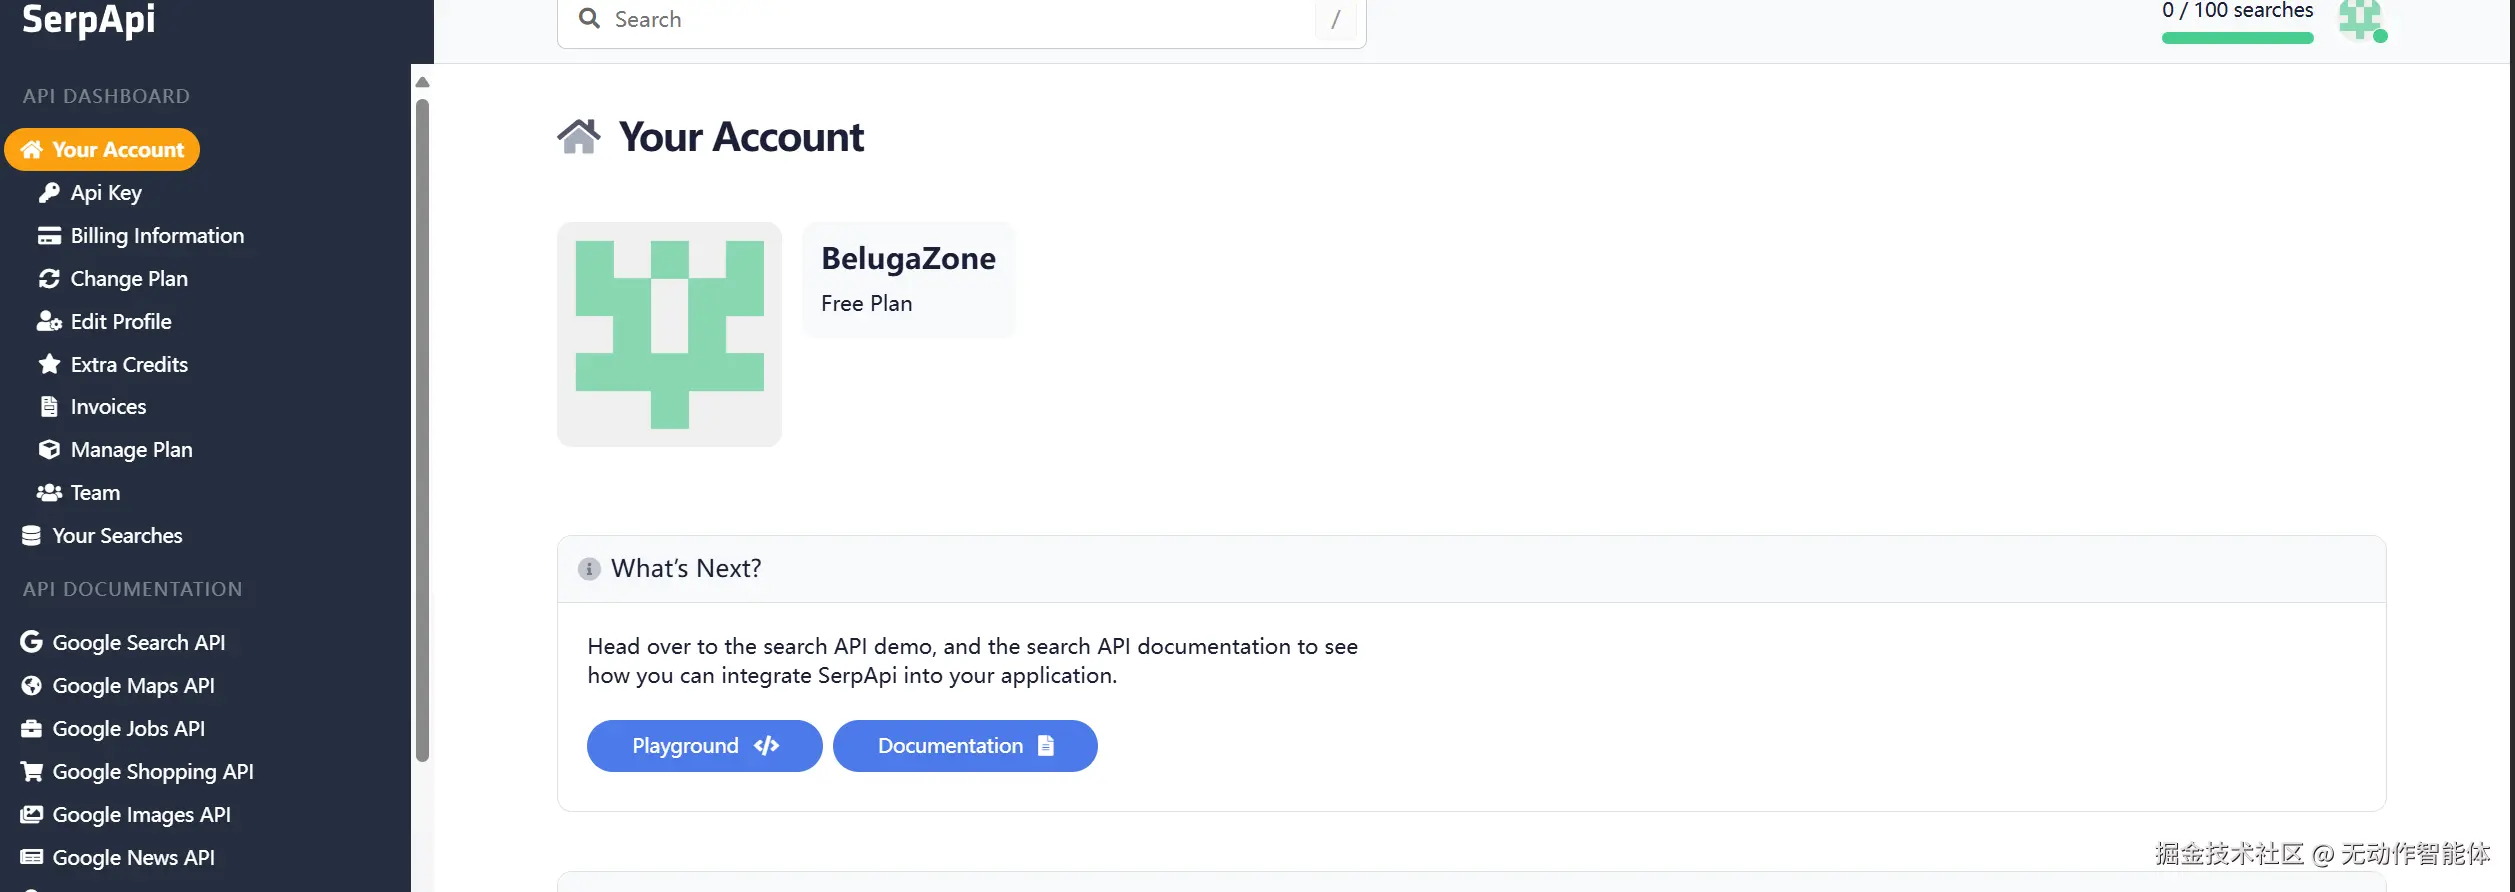The height and width of the screenshot is (892, 2515).
Task: View Your Searches
Action: pos(117,536)
